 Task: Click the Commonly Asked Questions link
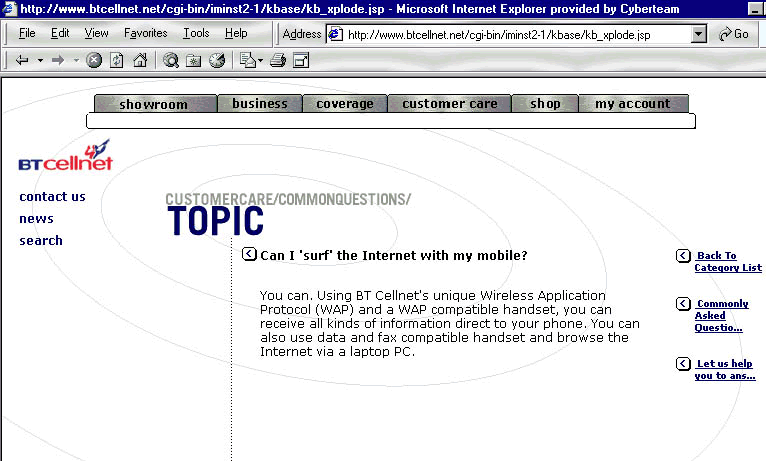[x=722, y=315]
